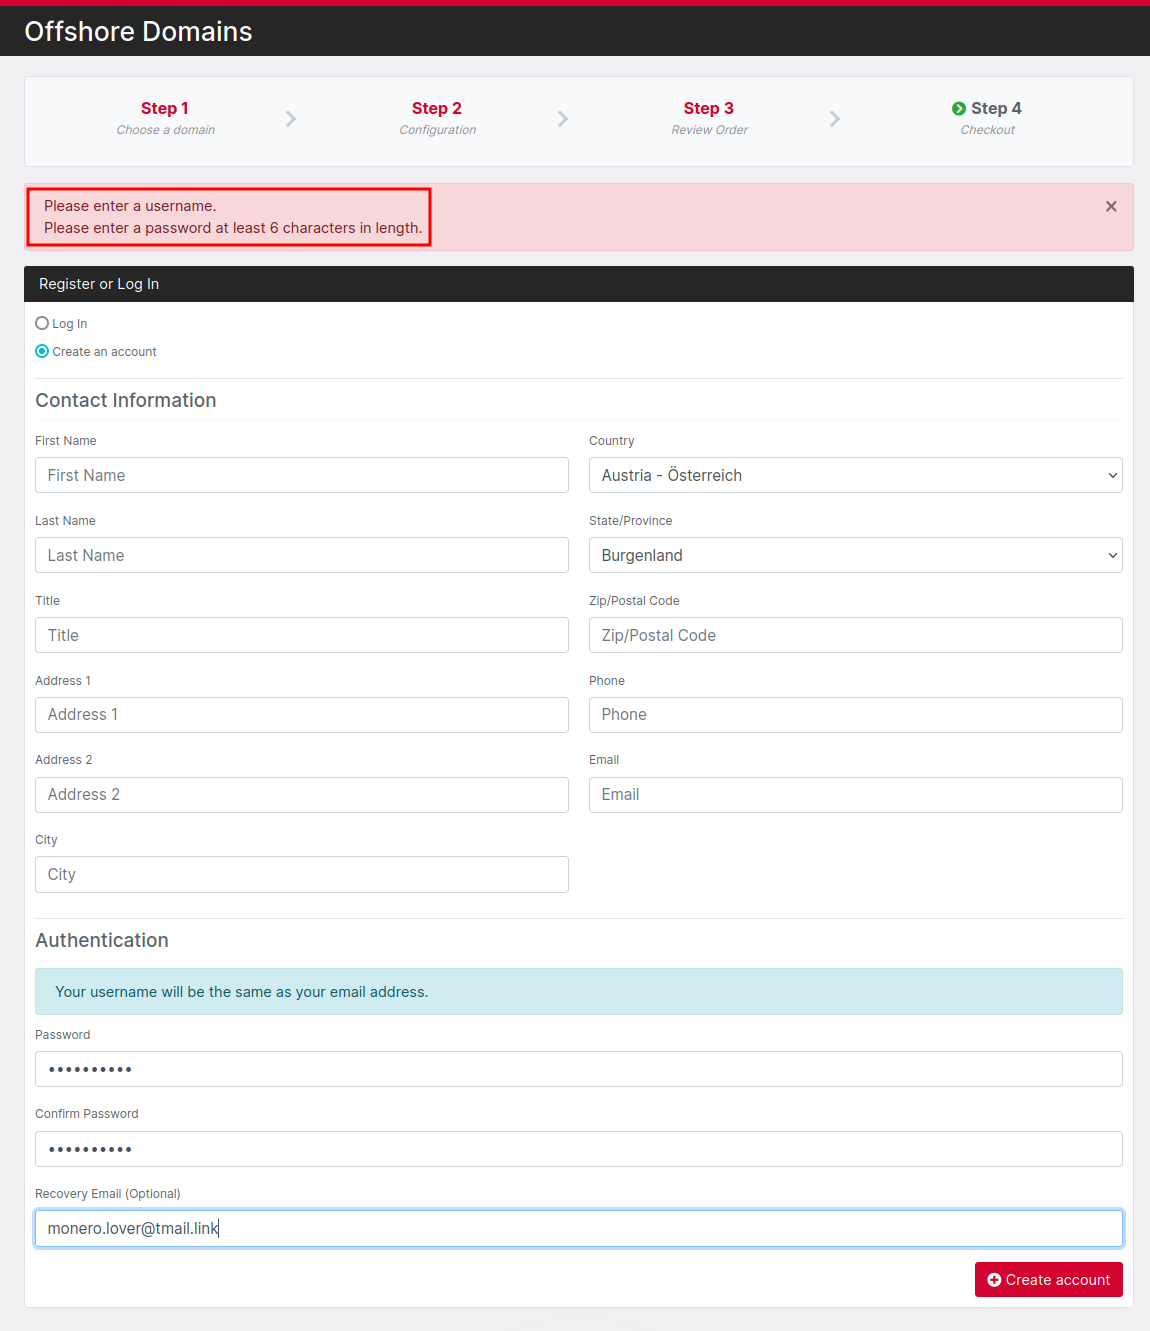
Task: Click the chevron arrow after Step 2
Action: (563, 119)
